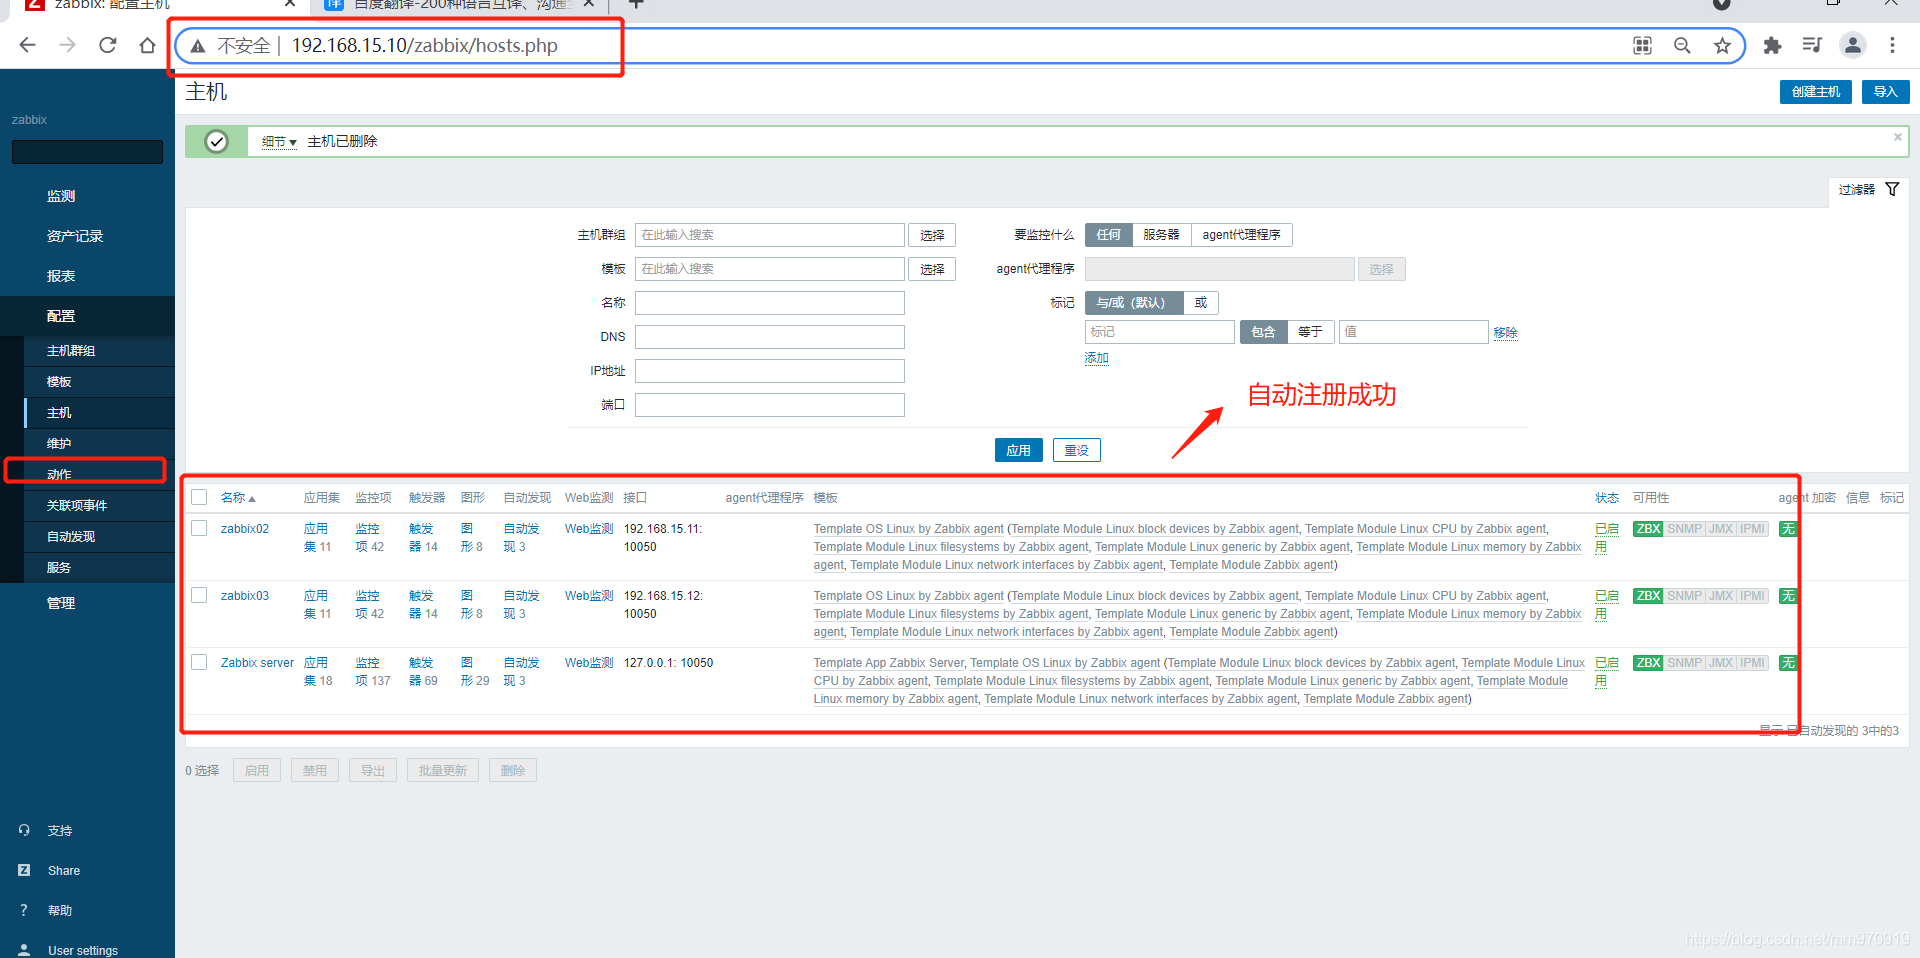Open 主机群组 in the sidebar
The height and width of the screenshot is (958, 1920).
[99, 351]
